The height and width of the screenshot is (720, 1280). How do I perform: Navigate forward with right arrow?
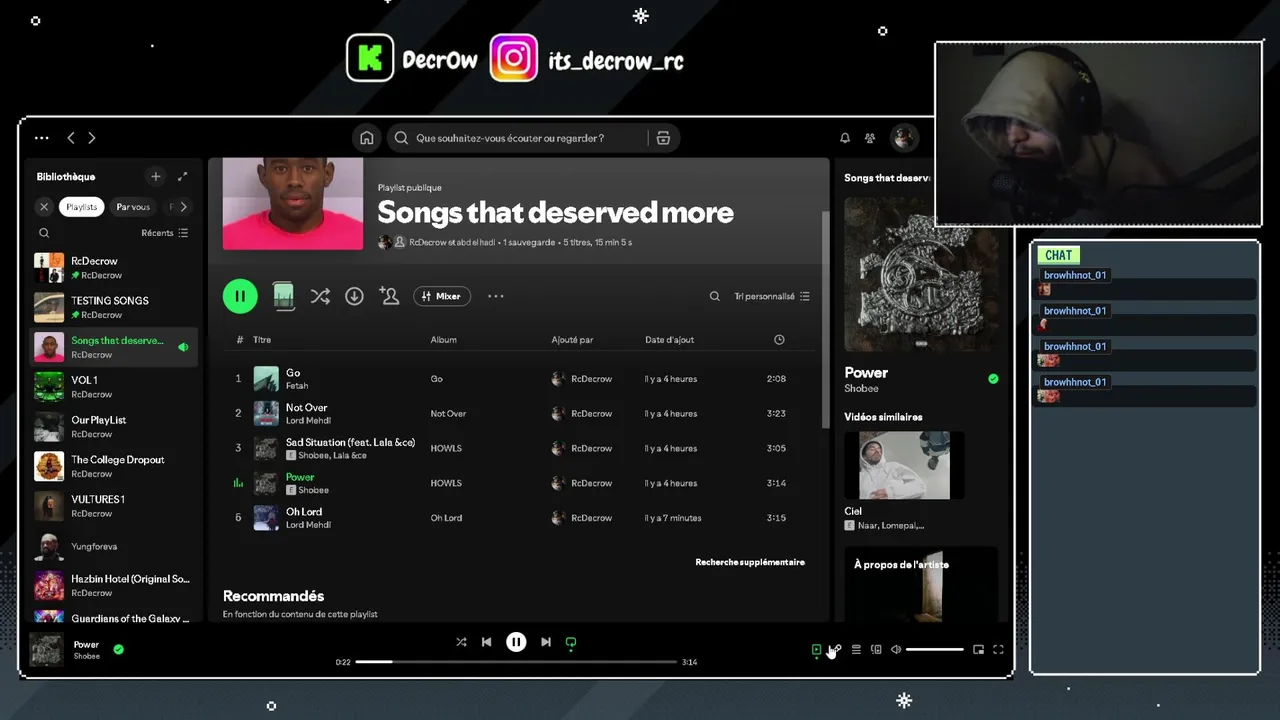pyautogui.click(x=92, y=138)
